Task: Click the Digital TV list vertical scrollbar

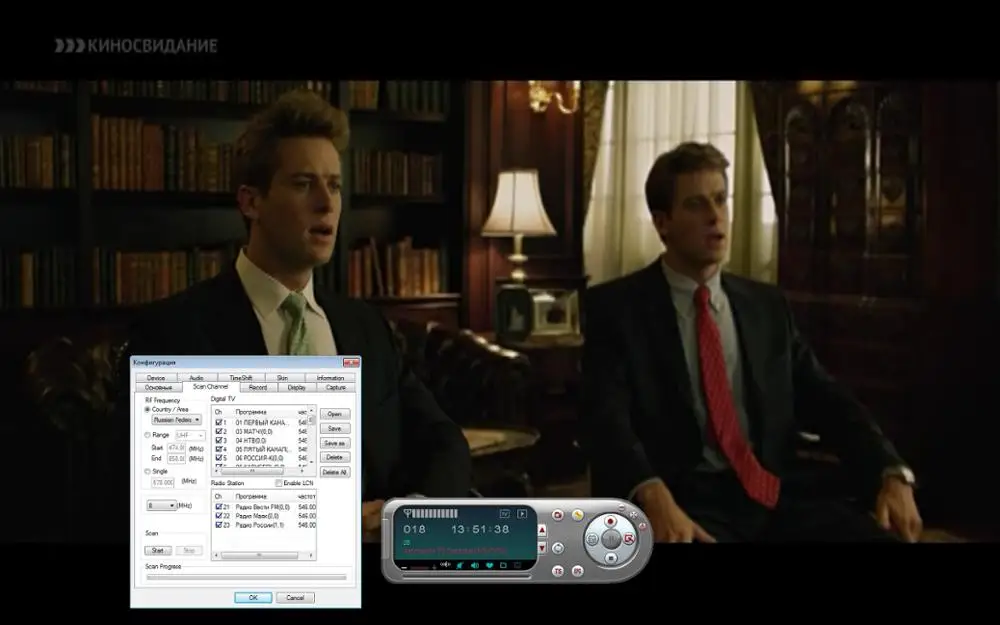Action: (x=311, y=435)
